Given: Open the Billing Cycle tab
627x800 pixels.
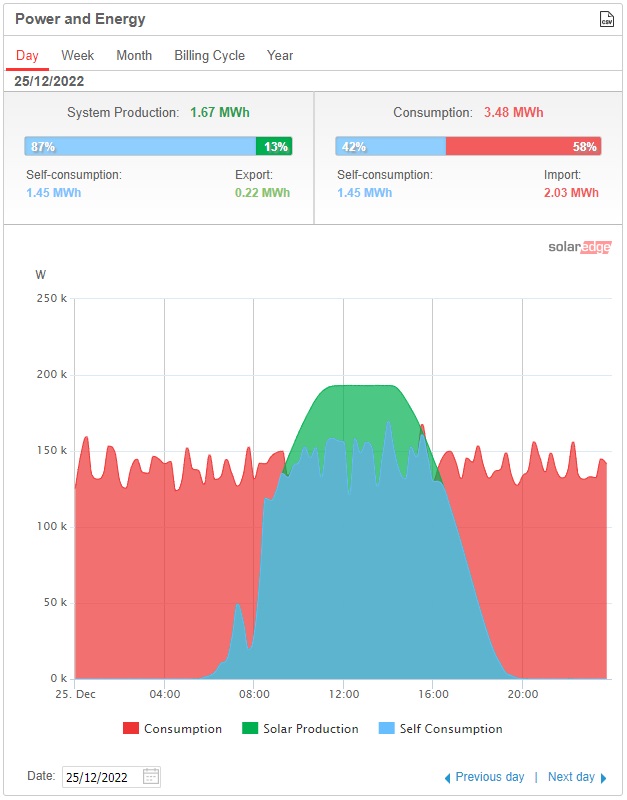Looking at the screenshot, I should [209, 56].
